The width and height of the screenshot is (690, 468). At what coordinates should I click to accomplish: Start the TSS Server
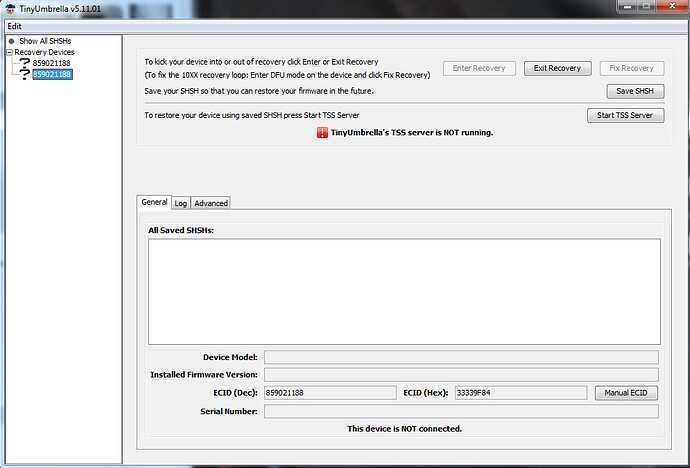tap(625, 115)
